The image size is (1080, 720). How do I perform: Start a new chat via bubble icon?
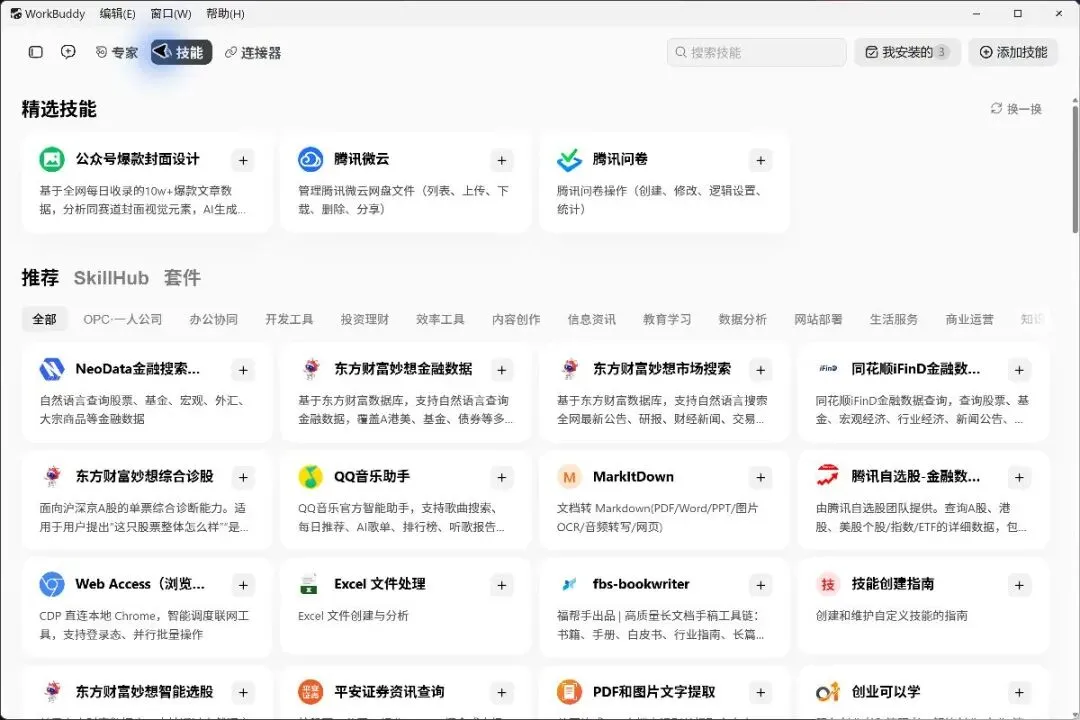pyautogui.click(x=68, y=52)
